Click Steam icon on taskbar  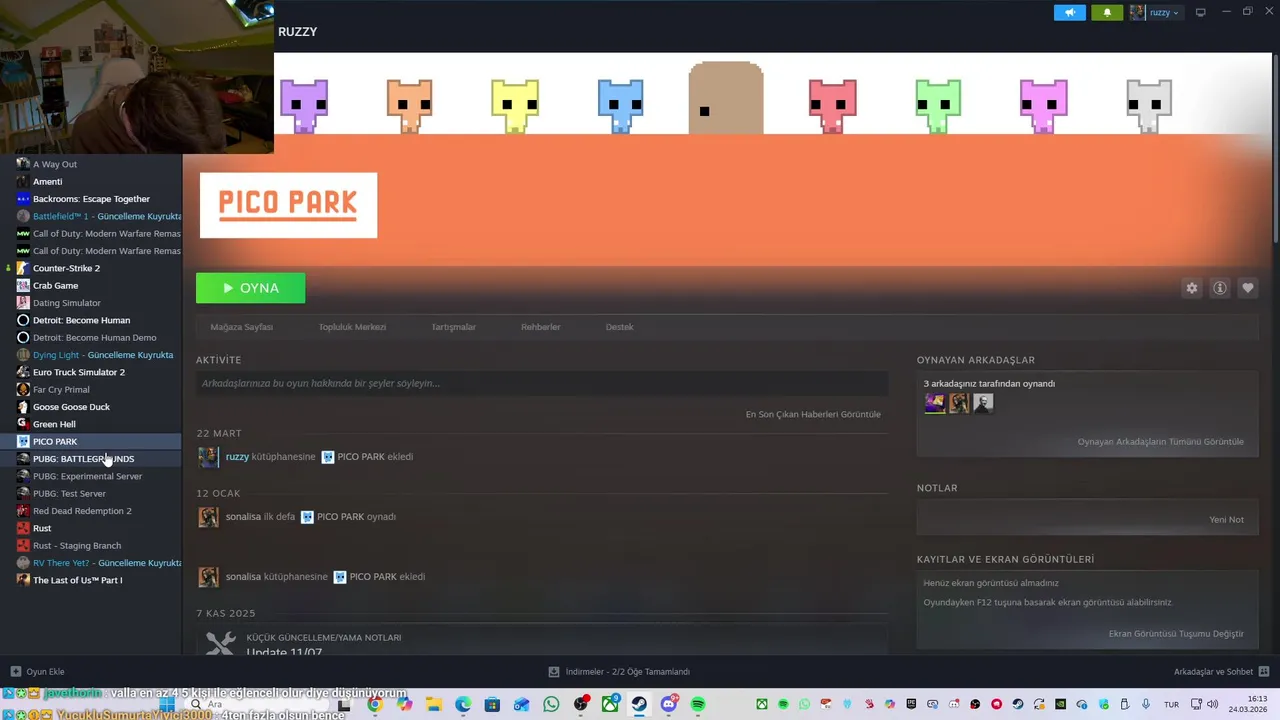[639, 704]
